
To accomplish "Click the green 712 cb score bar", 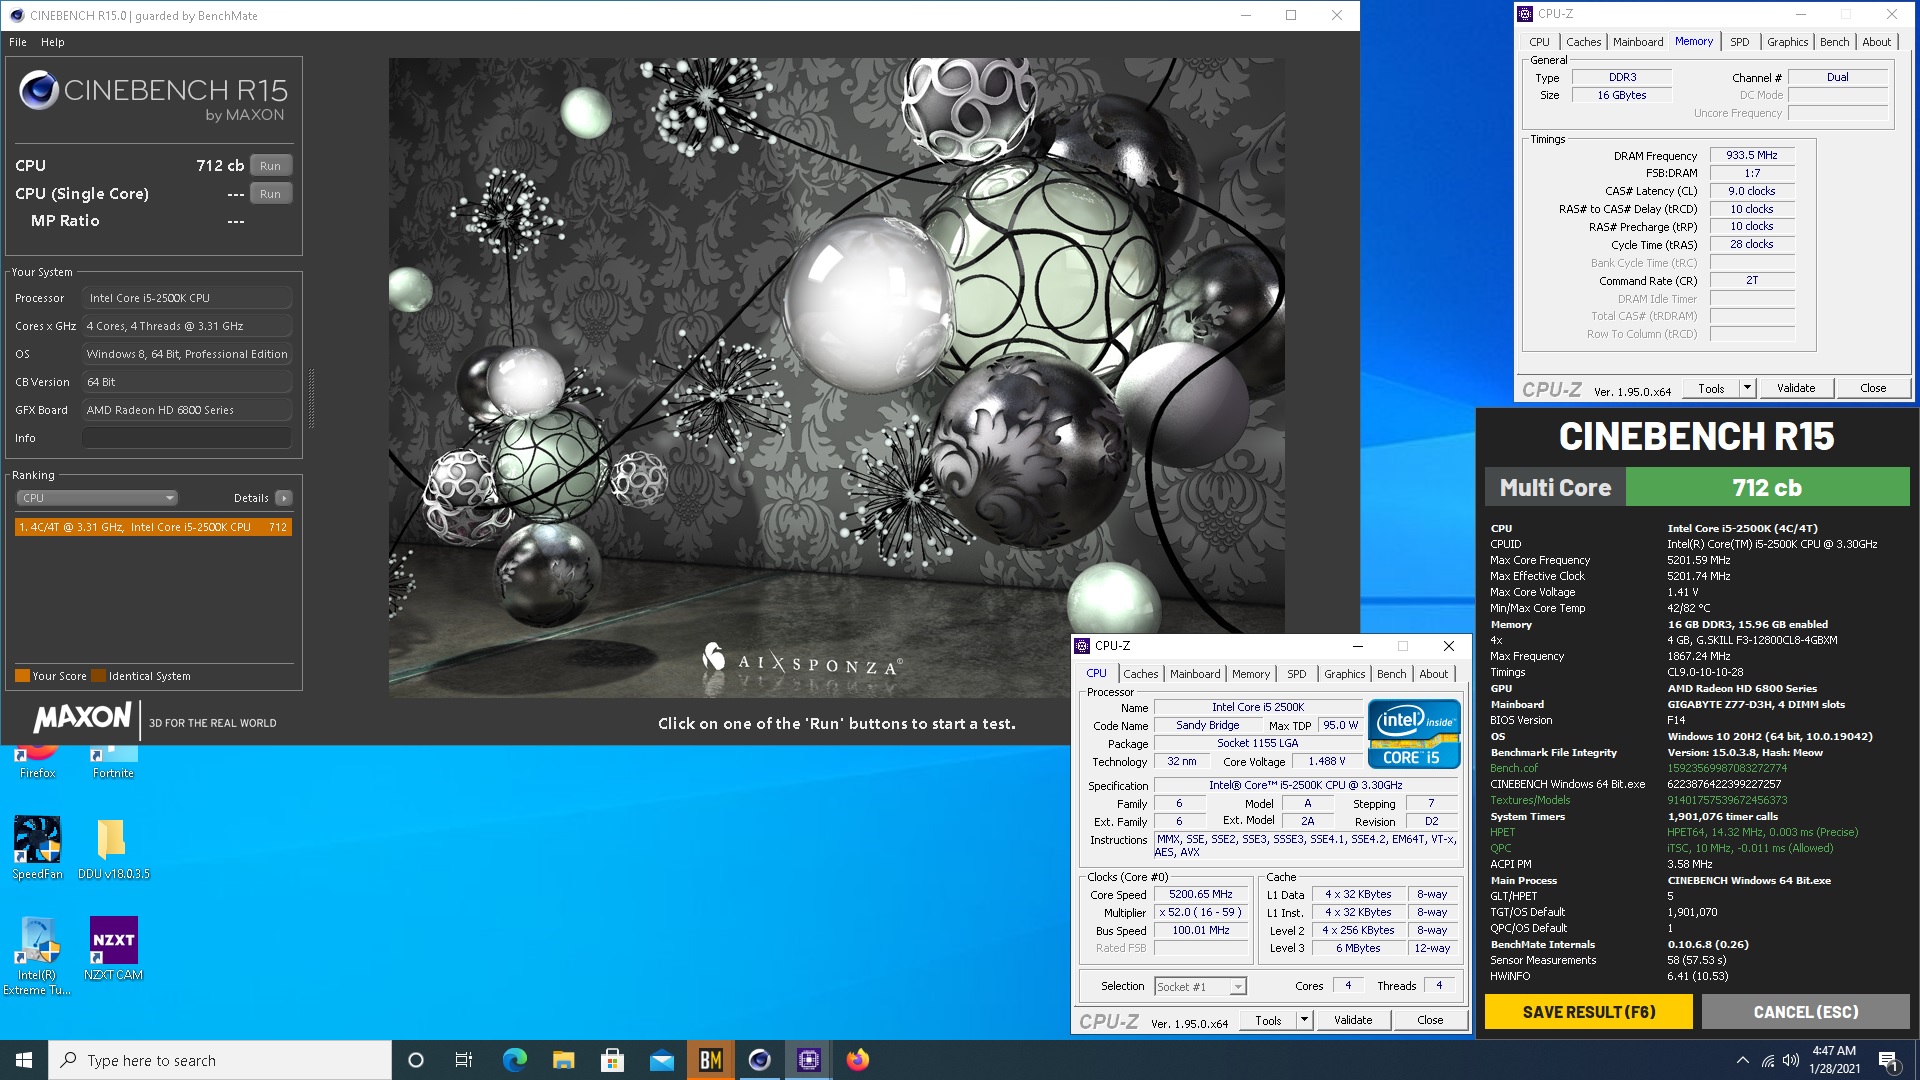I will [1767, 487].
